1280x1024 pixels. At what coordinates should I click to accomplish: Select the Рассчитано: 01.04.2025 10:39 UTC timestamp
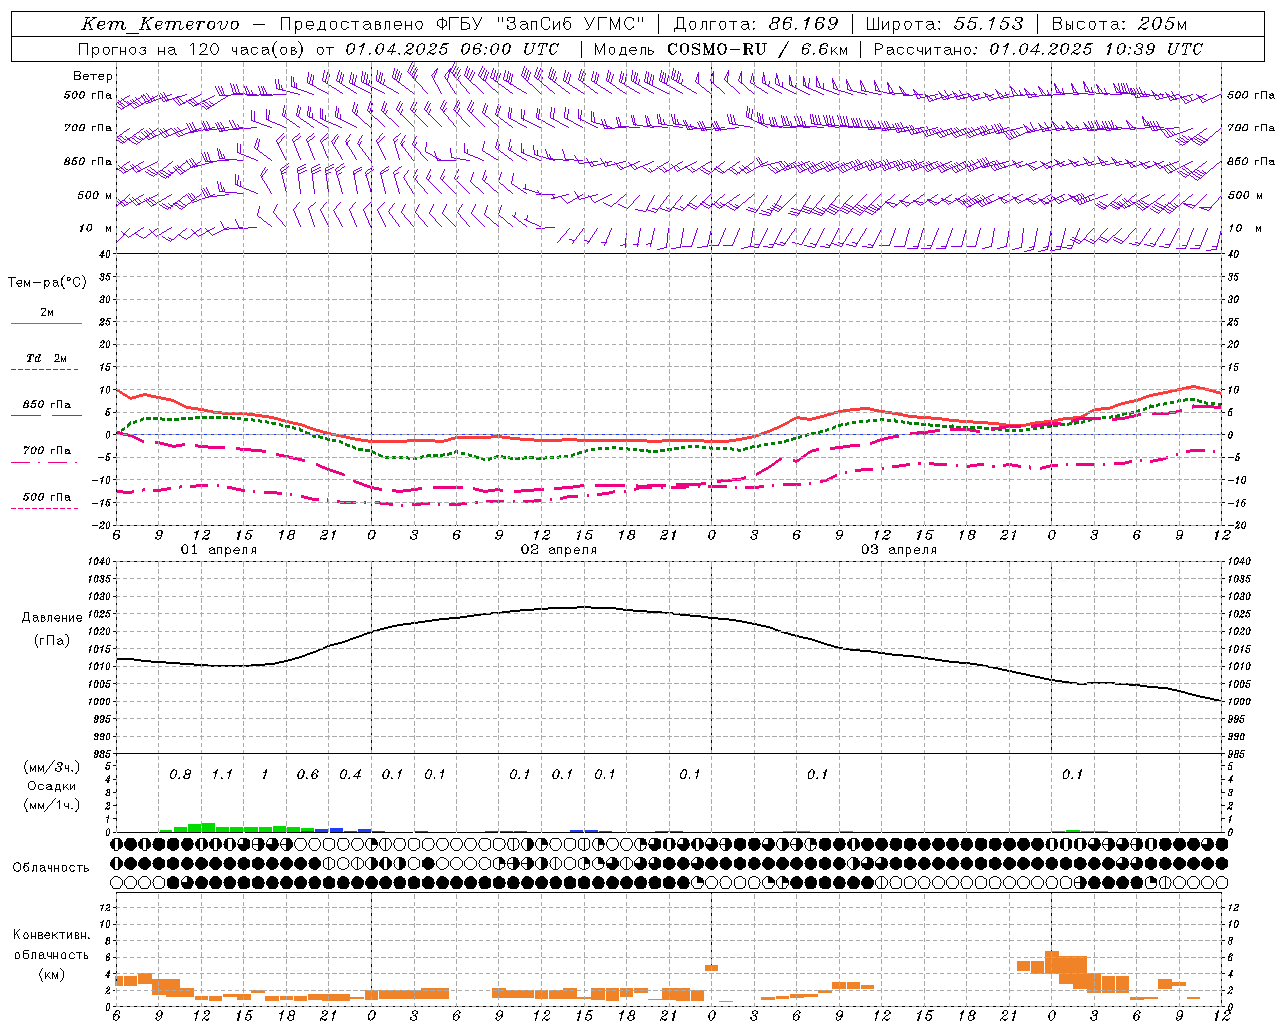(x=1038, y=49)
